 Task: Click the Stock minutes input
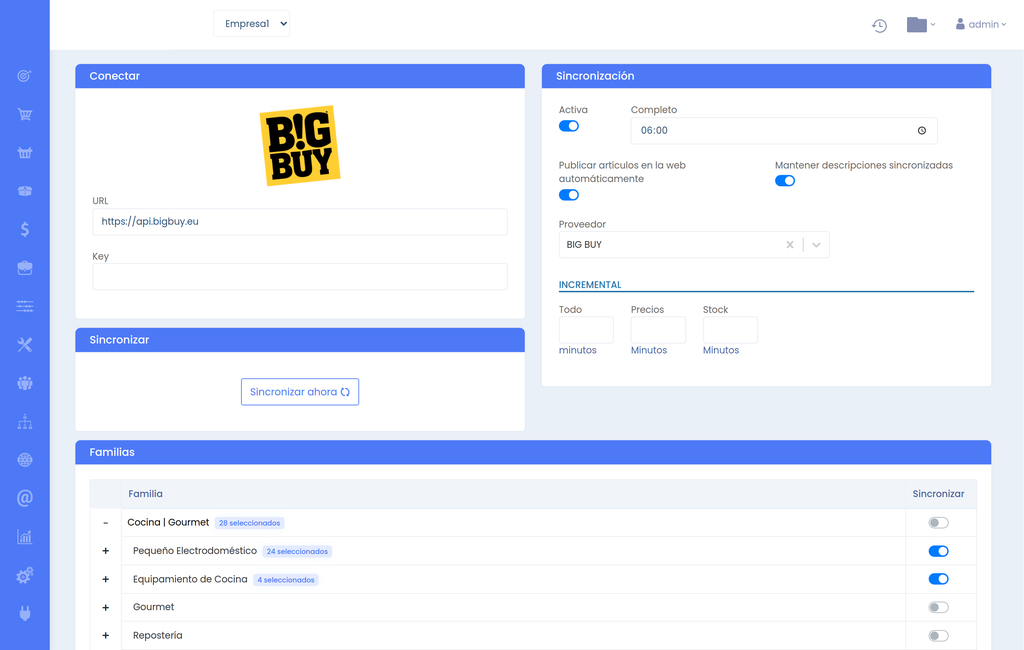[x=730, y=330]
